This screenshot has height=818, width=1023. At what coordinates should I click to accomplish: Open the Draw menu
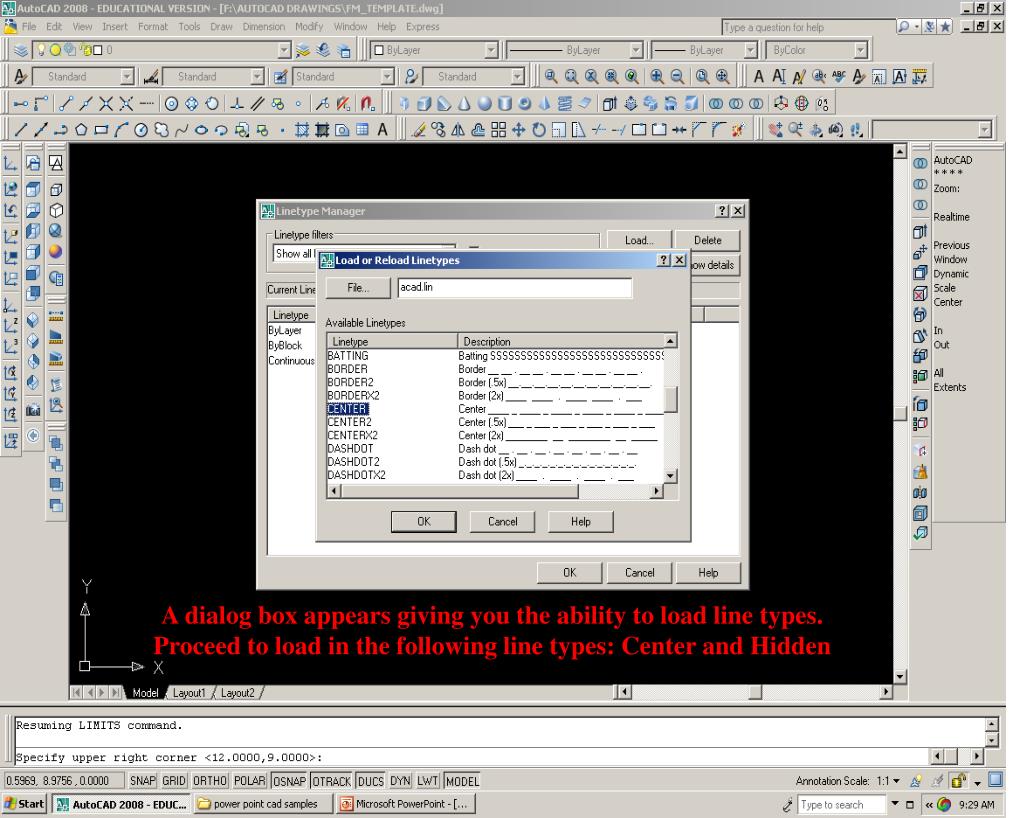221,27
